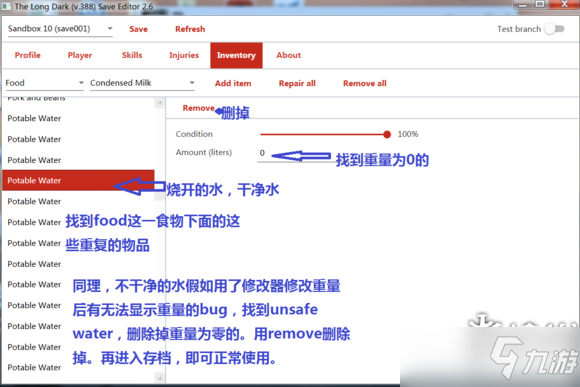The image size is (580, 387).
Task: Adjust the Condition slider handle
Action: click(387, 134)
